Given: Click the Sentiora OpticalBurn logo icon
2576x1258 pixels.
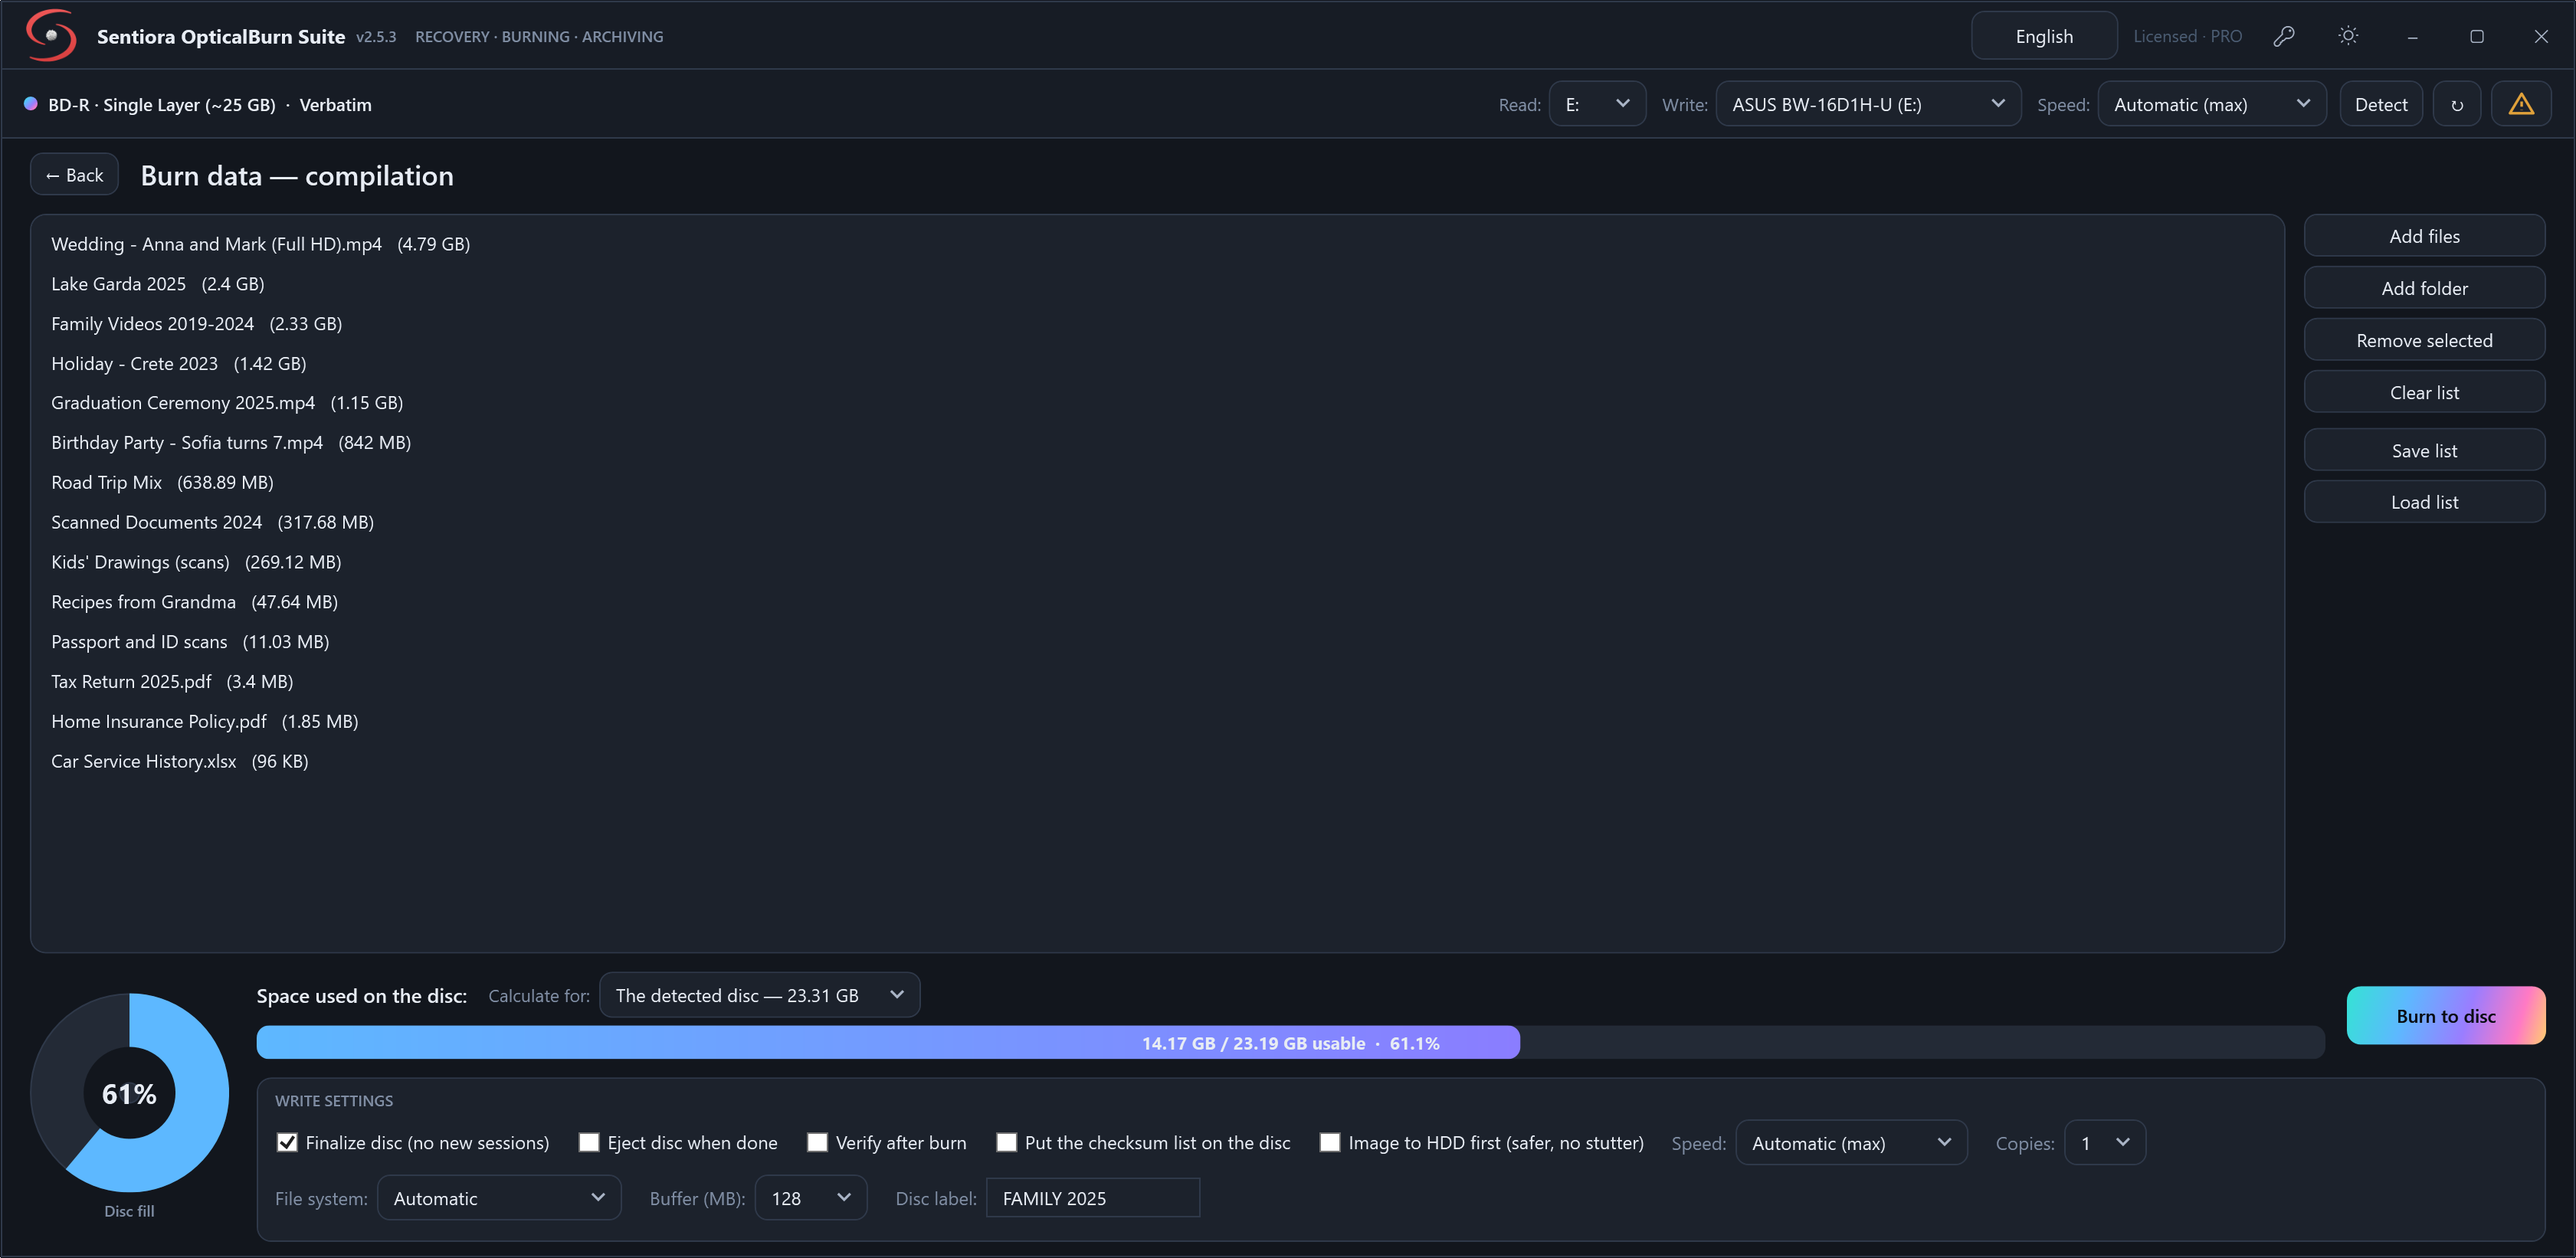Looking at the screenshot, I should pos(51,35).
